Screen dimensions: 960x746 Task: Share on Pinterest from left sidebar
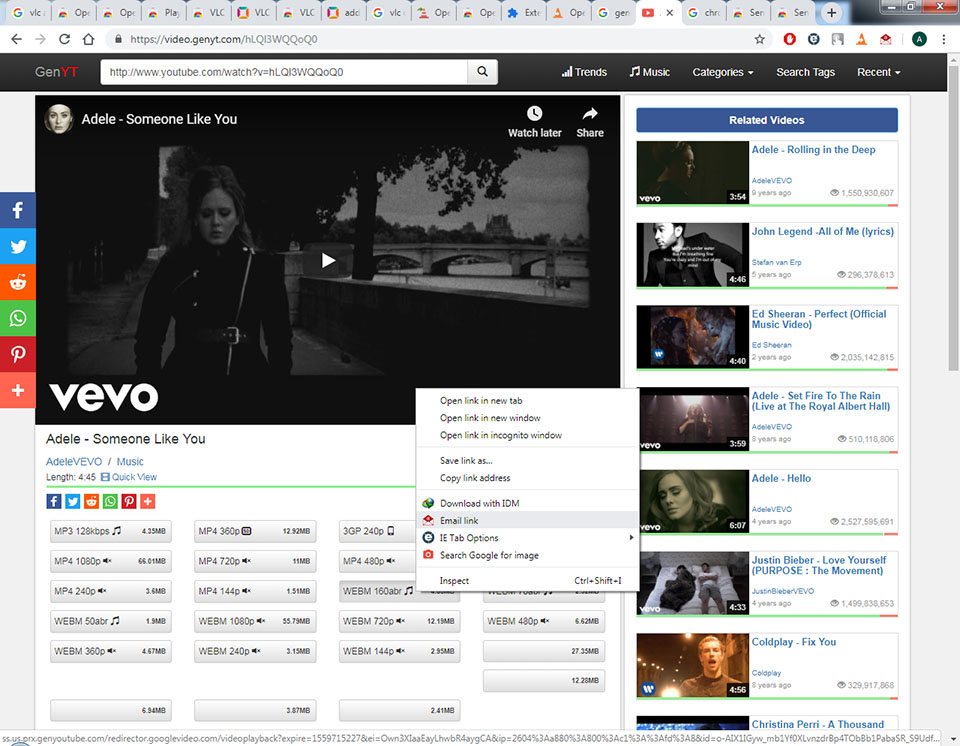[x=18, y=354]
